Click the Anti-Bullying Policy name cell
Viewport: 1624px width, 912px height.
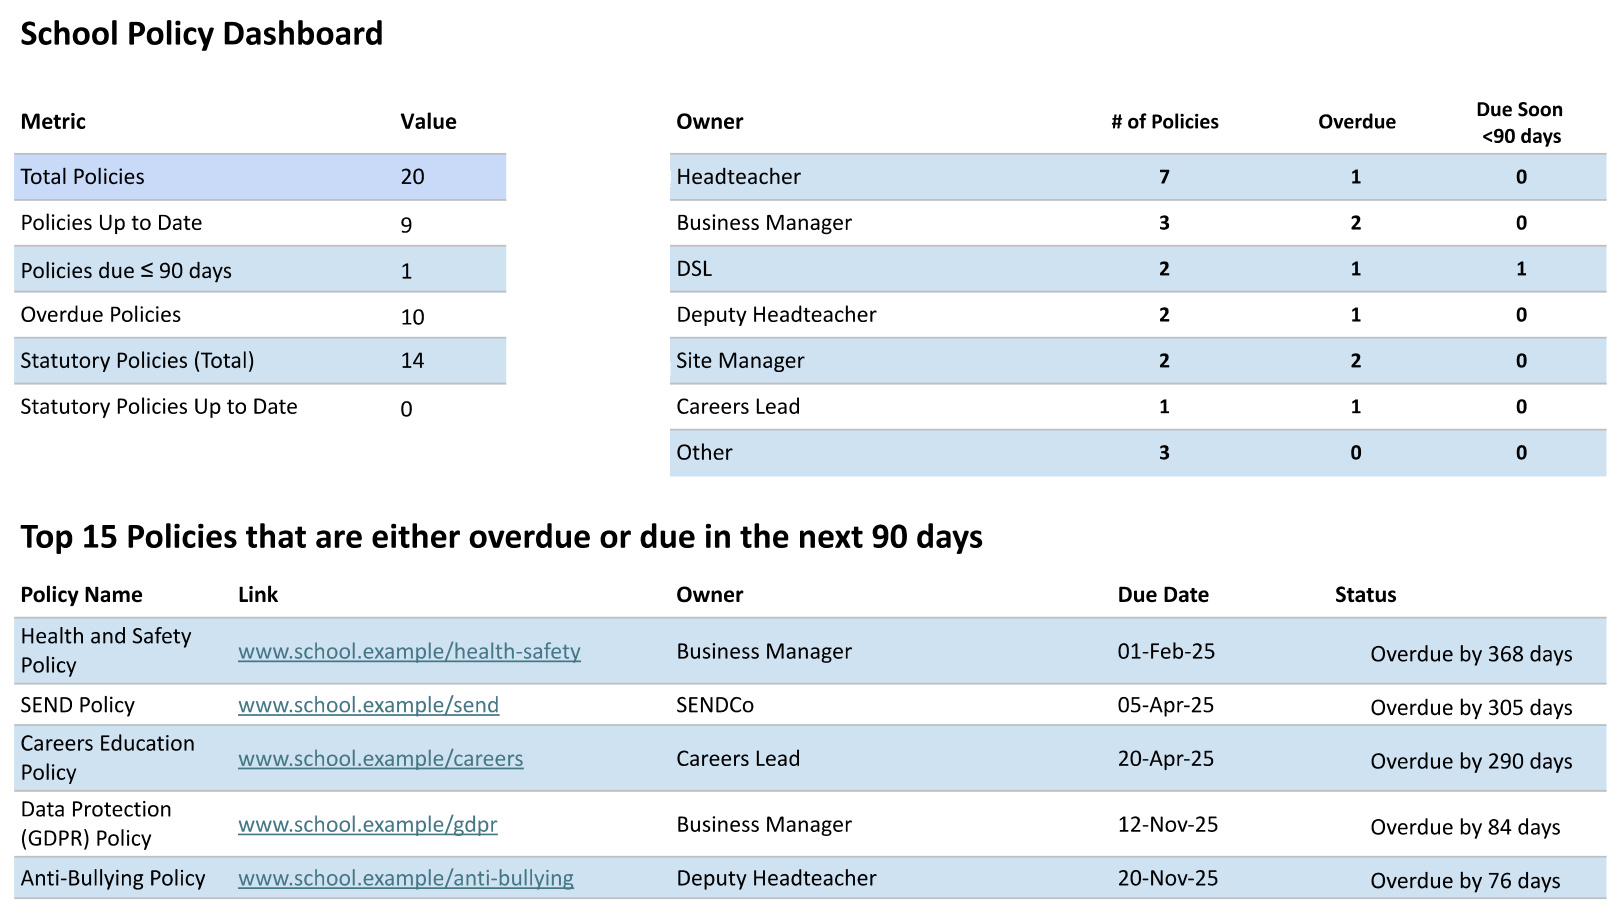[113, 878]
